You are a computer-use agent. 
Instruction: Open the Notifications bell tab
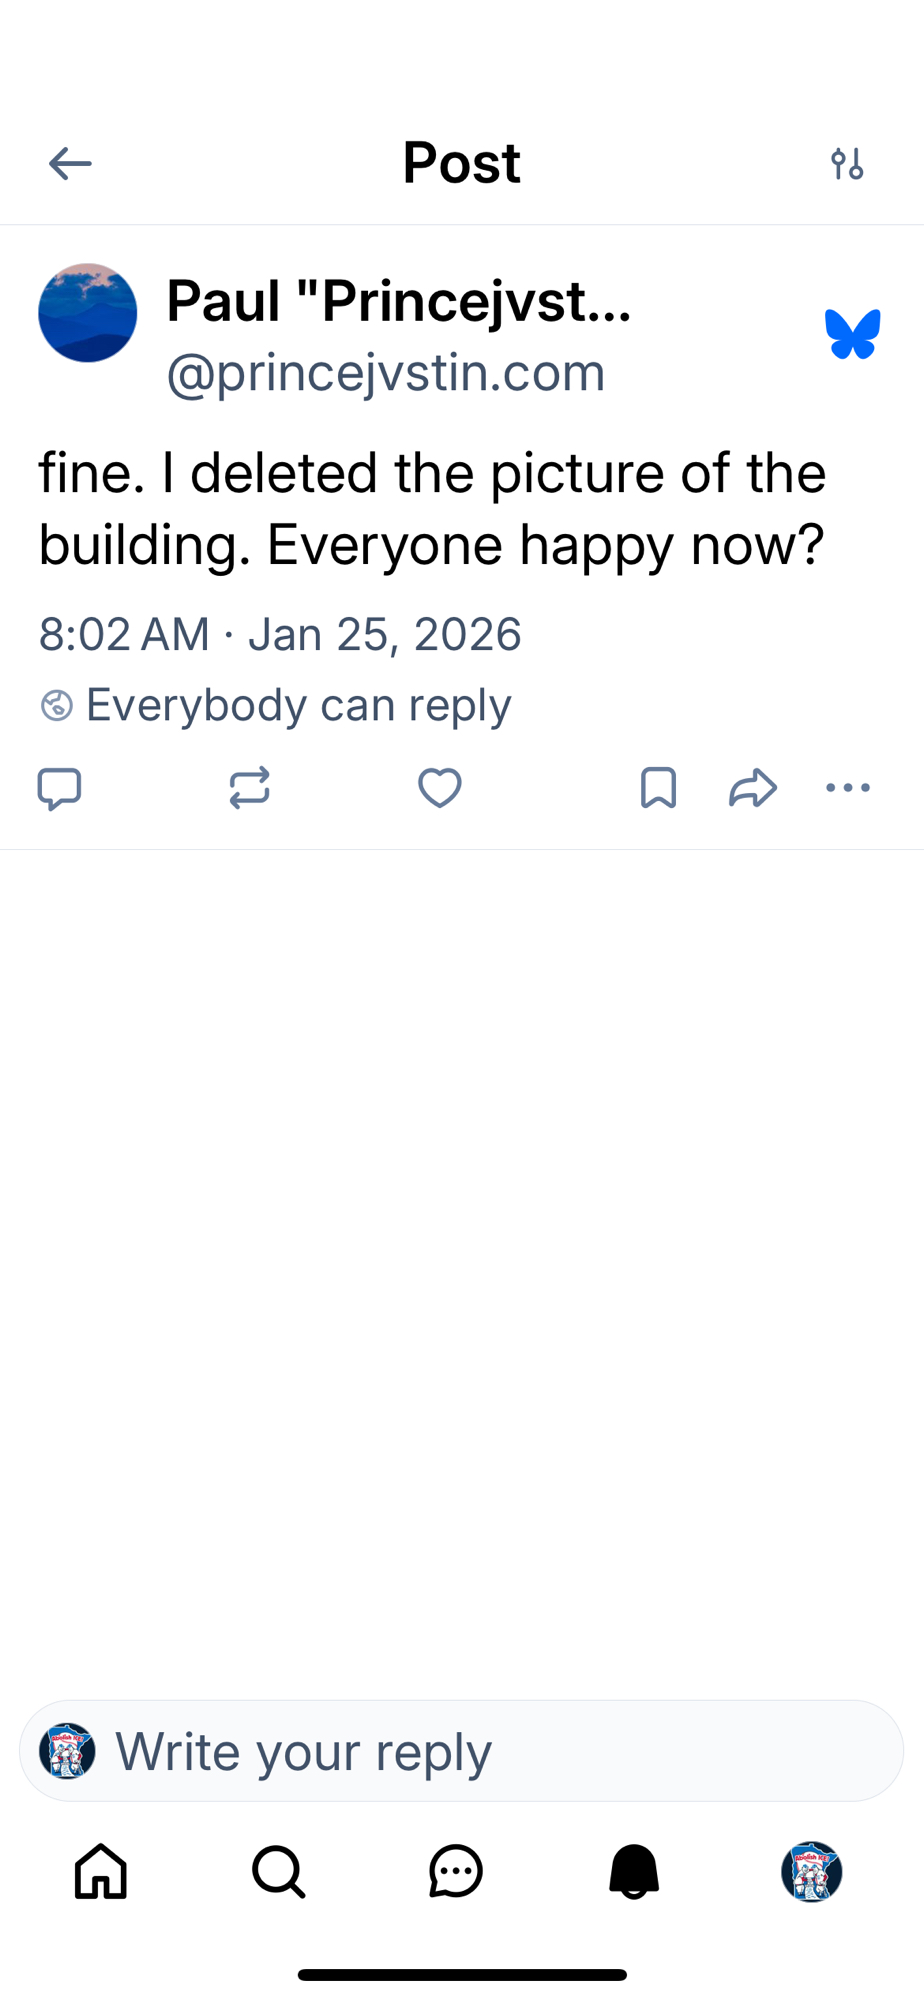pos(634,1871)
